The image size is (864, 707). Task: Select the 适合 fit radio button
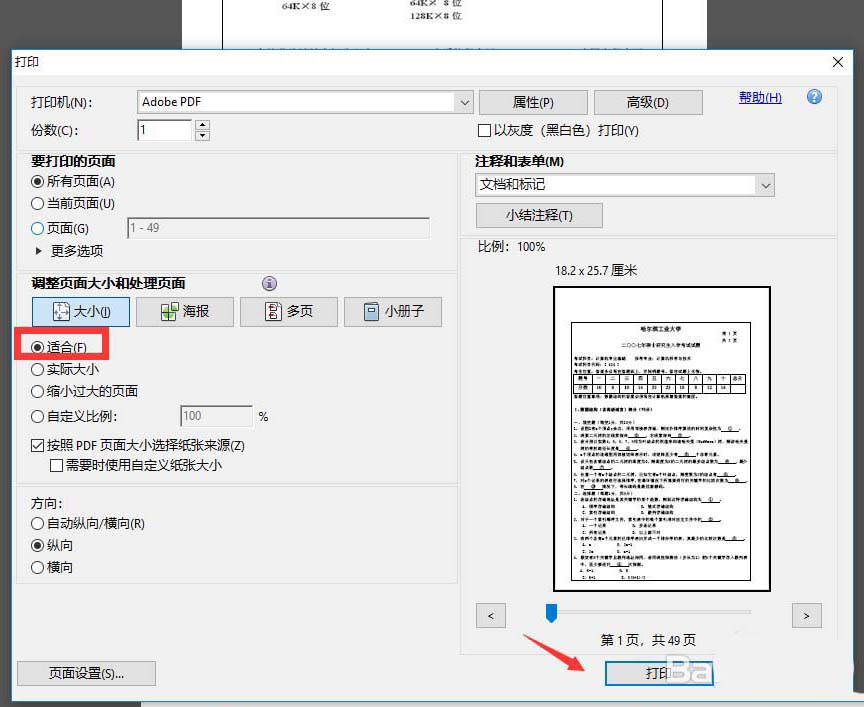click(37, 347)
